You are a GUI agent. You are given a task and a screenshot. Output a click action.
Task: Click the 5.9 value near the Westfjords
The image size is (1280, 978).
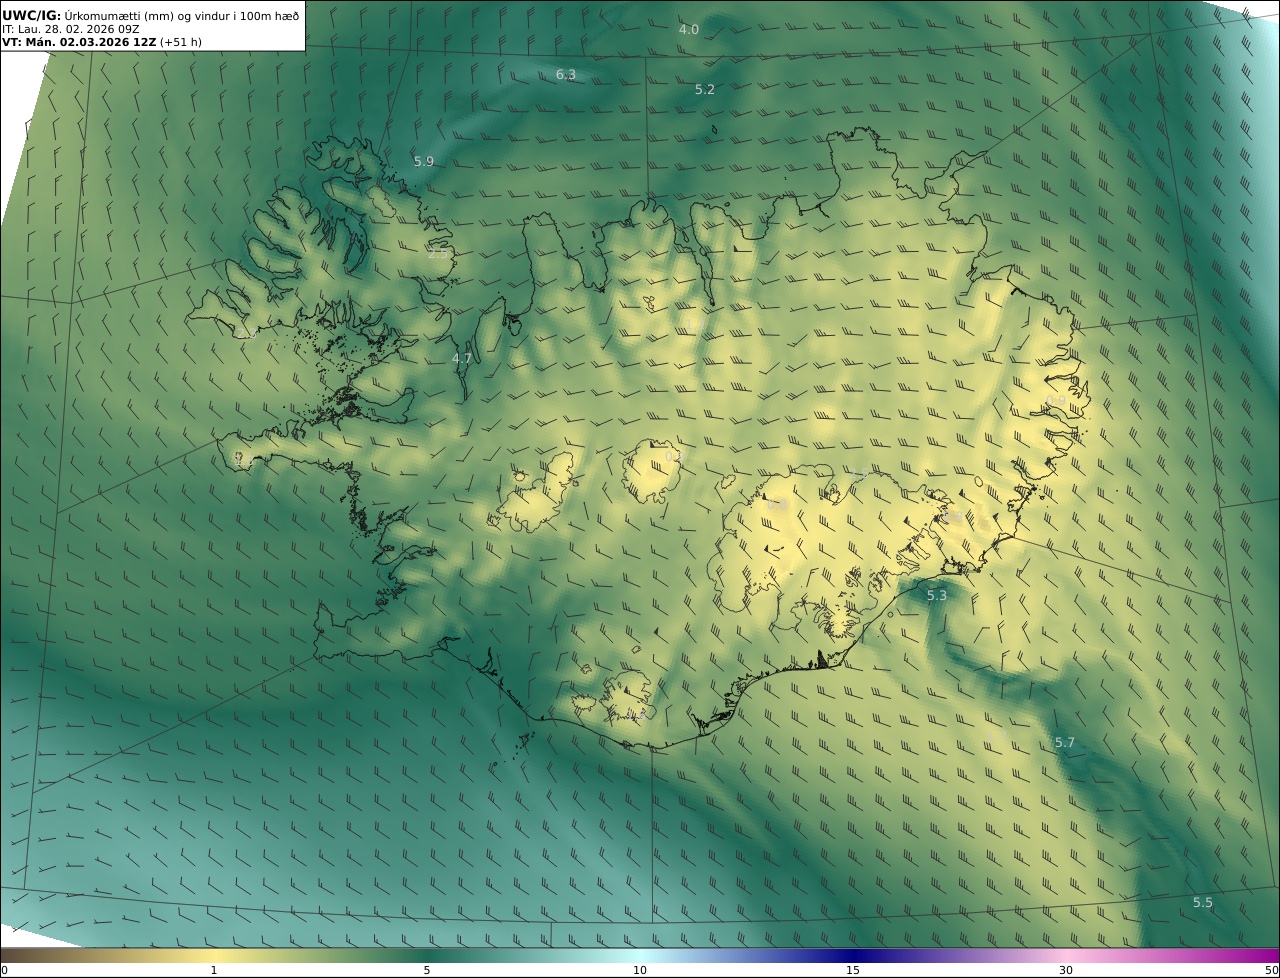(x=424, y=161)
